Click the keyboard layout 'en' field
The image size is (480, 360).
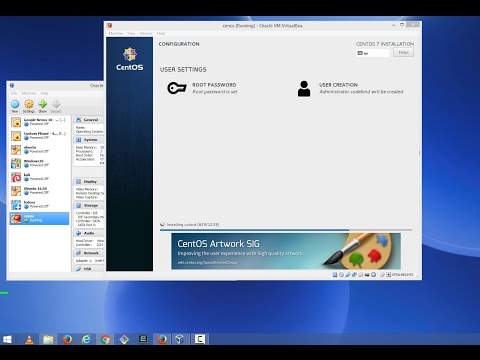[x=372, y=53]
